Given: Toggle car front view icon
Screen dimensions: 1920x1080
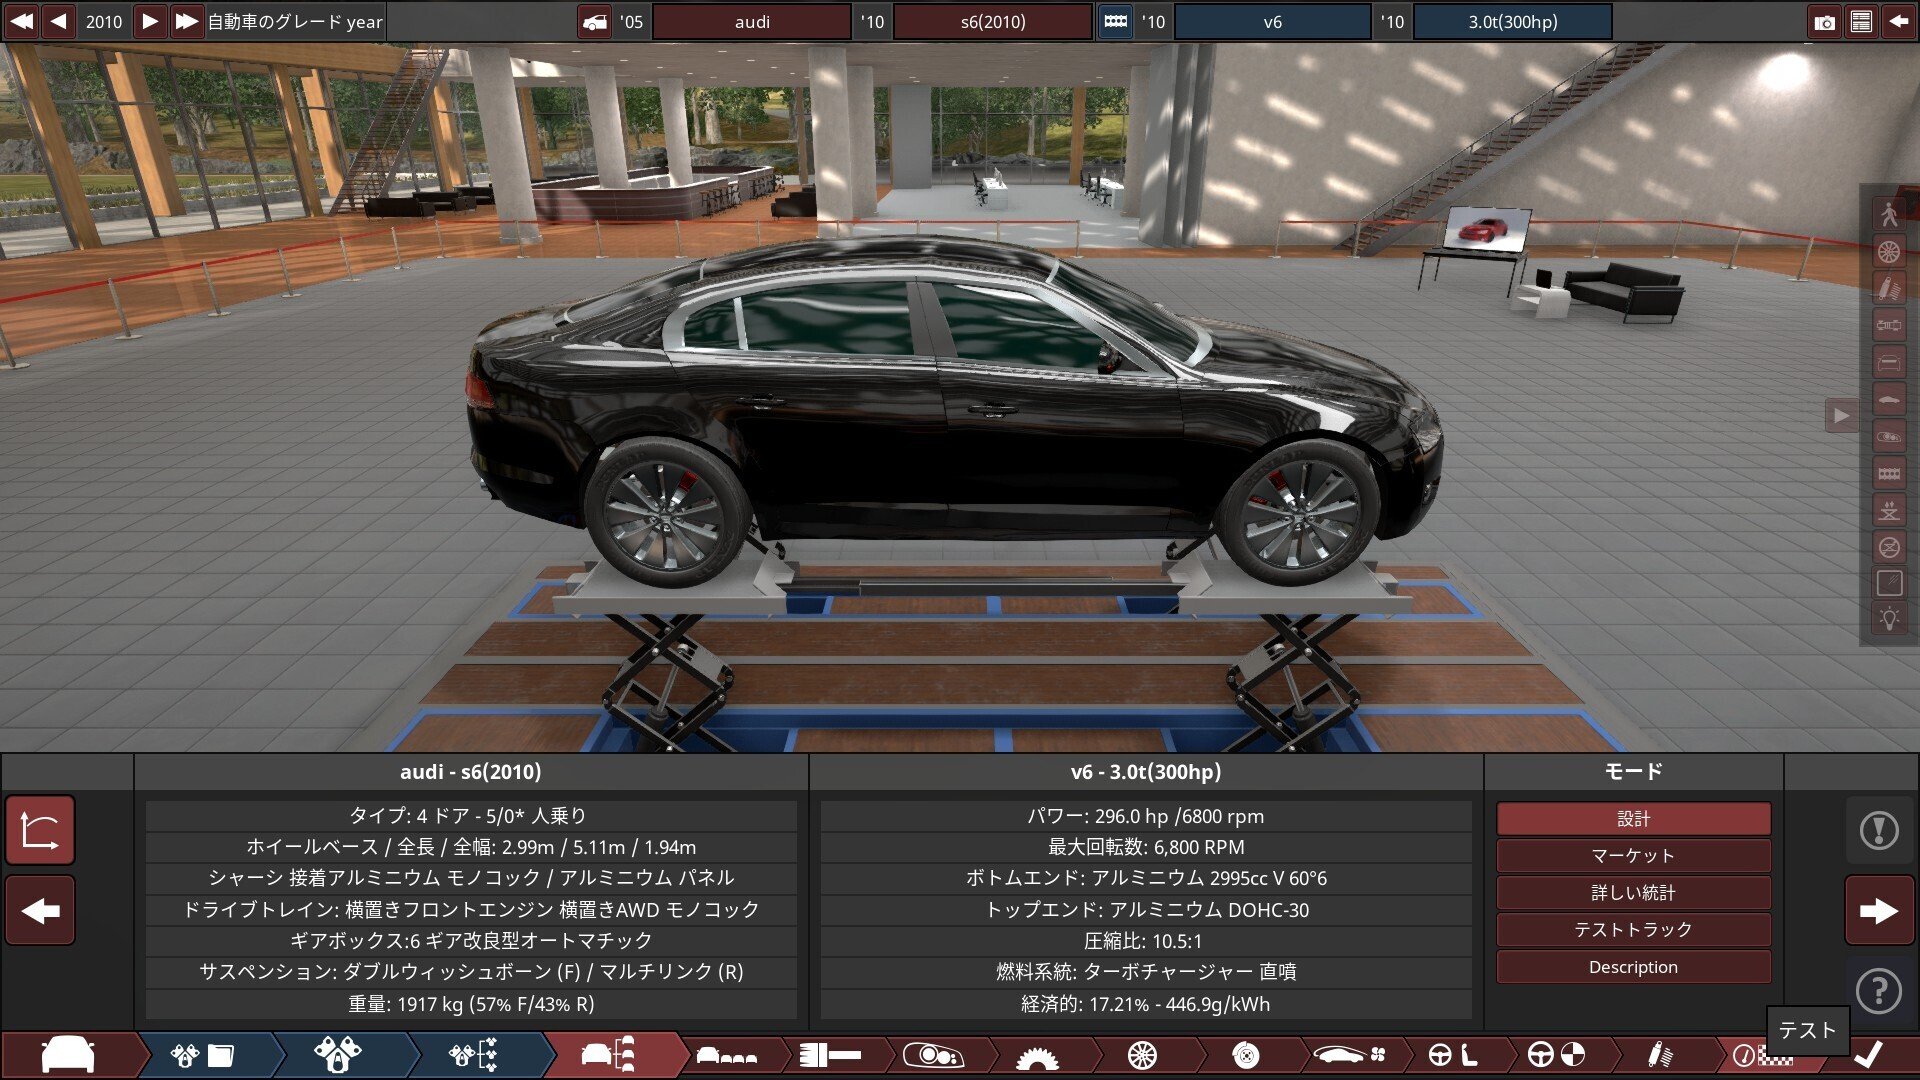Looking at the screenshot, I should point(1889,362).
